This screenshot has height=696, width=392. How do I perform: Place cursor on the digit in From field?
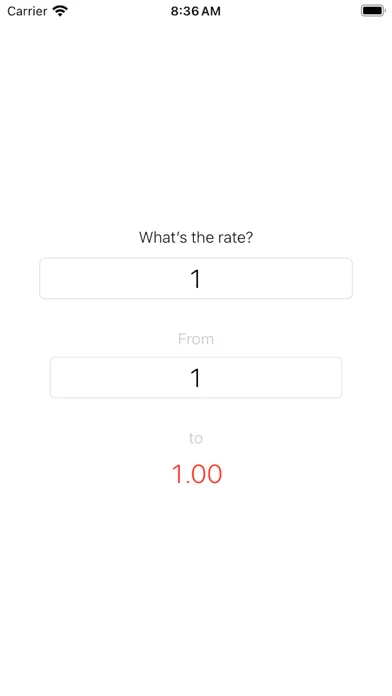(x=196, y=378)
